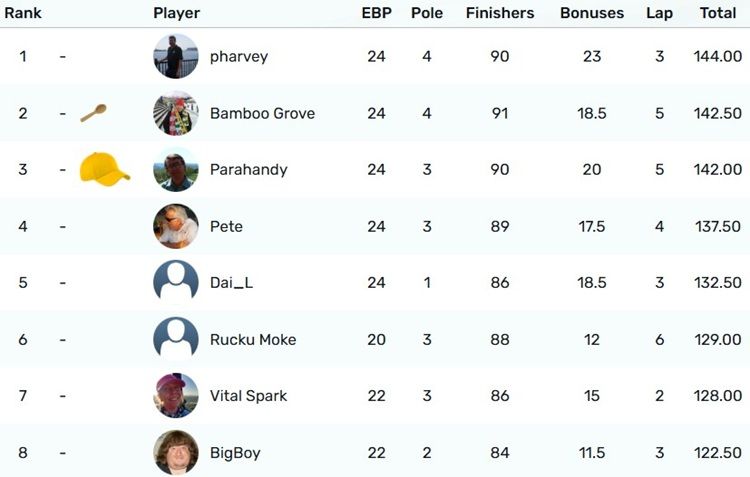Click the Vital Spark player name
The image size is (750, 477).
pyautogui.click(x=248, y=396)
